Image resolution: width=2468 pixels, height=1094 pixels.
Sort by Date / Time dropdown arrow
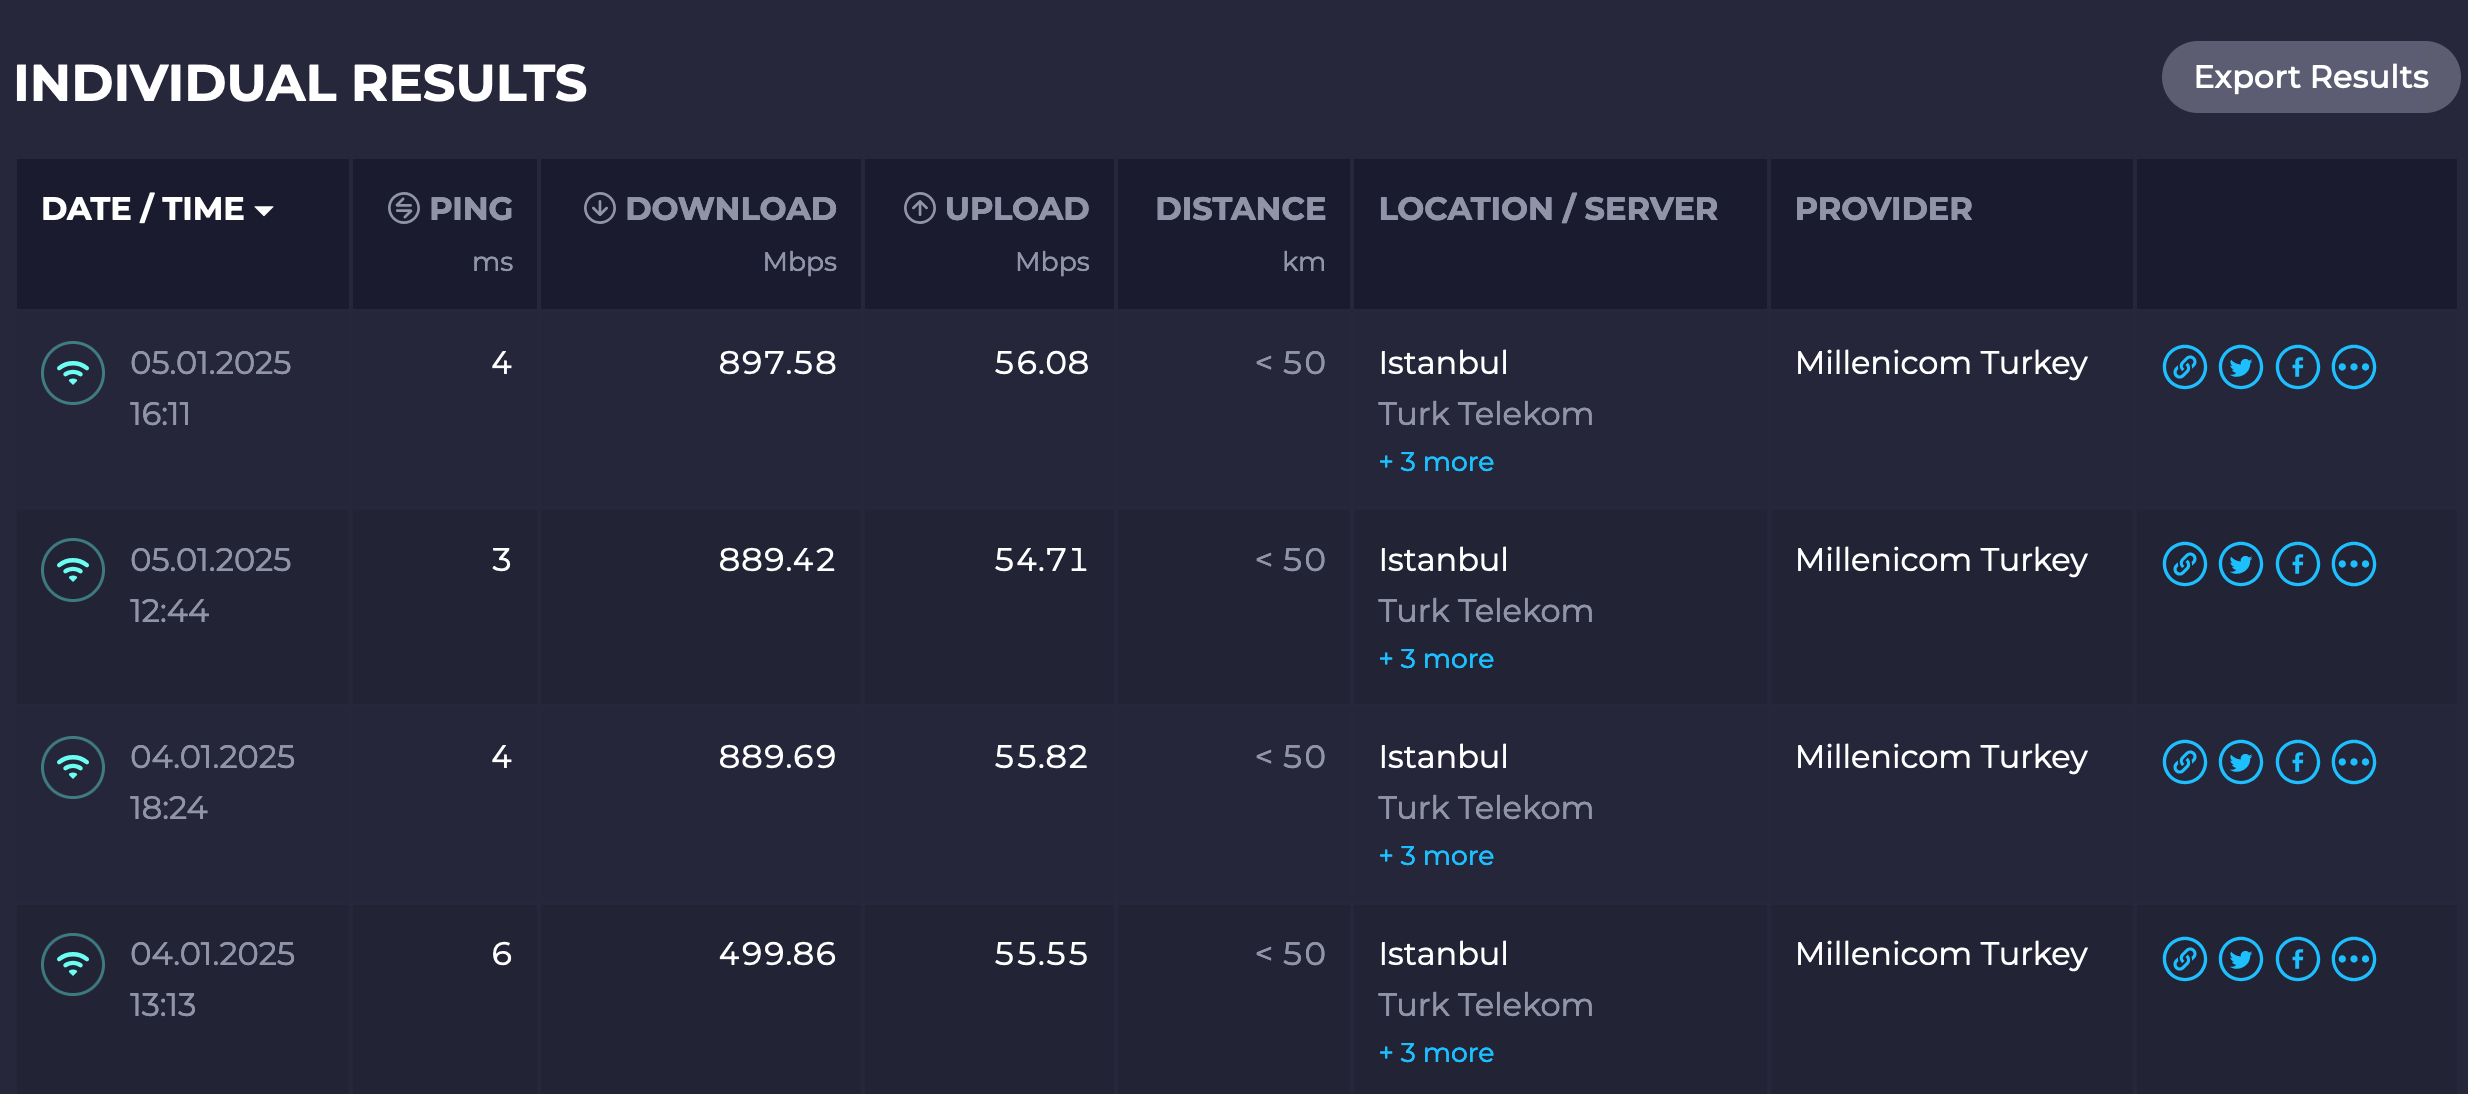click(x=264, y=211)
